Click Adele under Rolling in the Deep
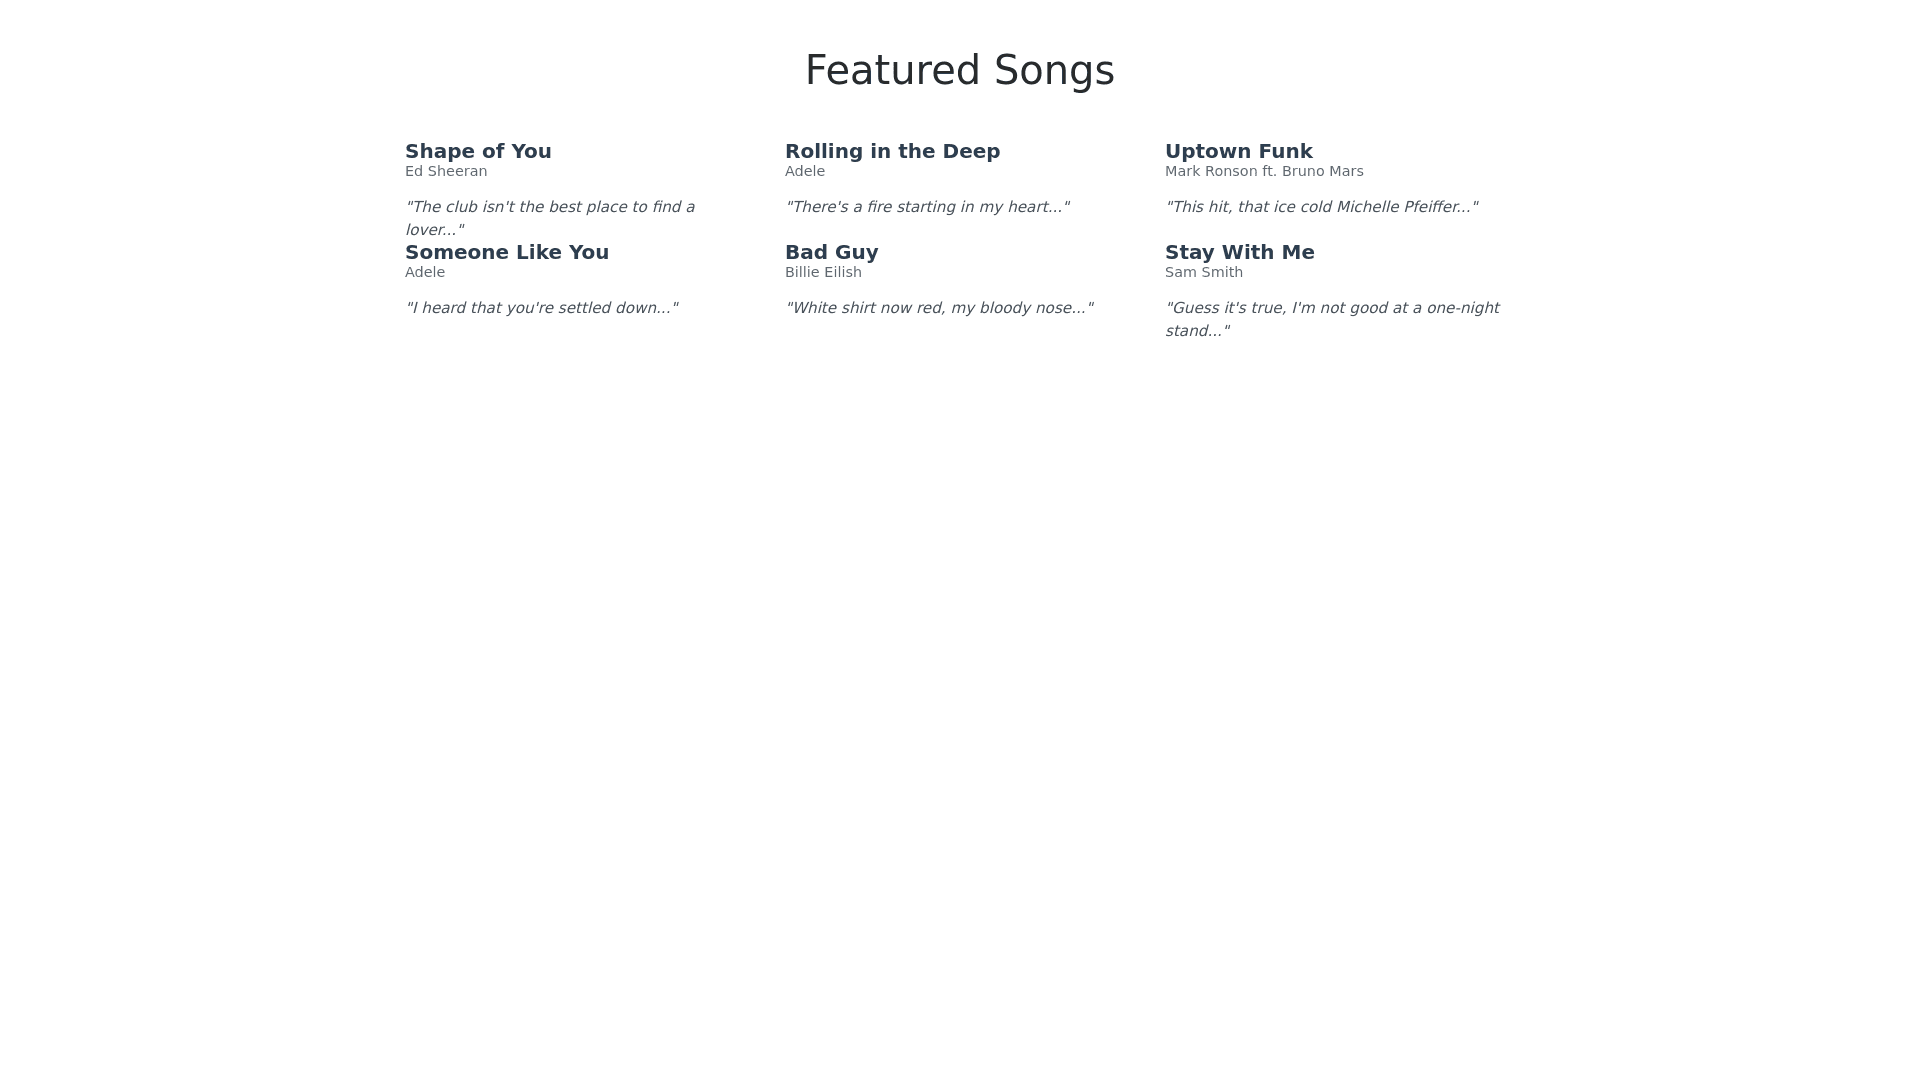1920x1080 pixels. tap(804, 171)
